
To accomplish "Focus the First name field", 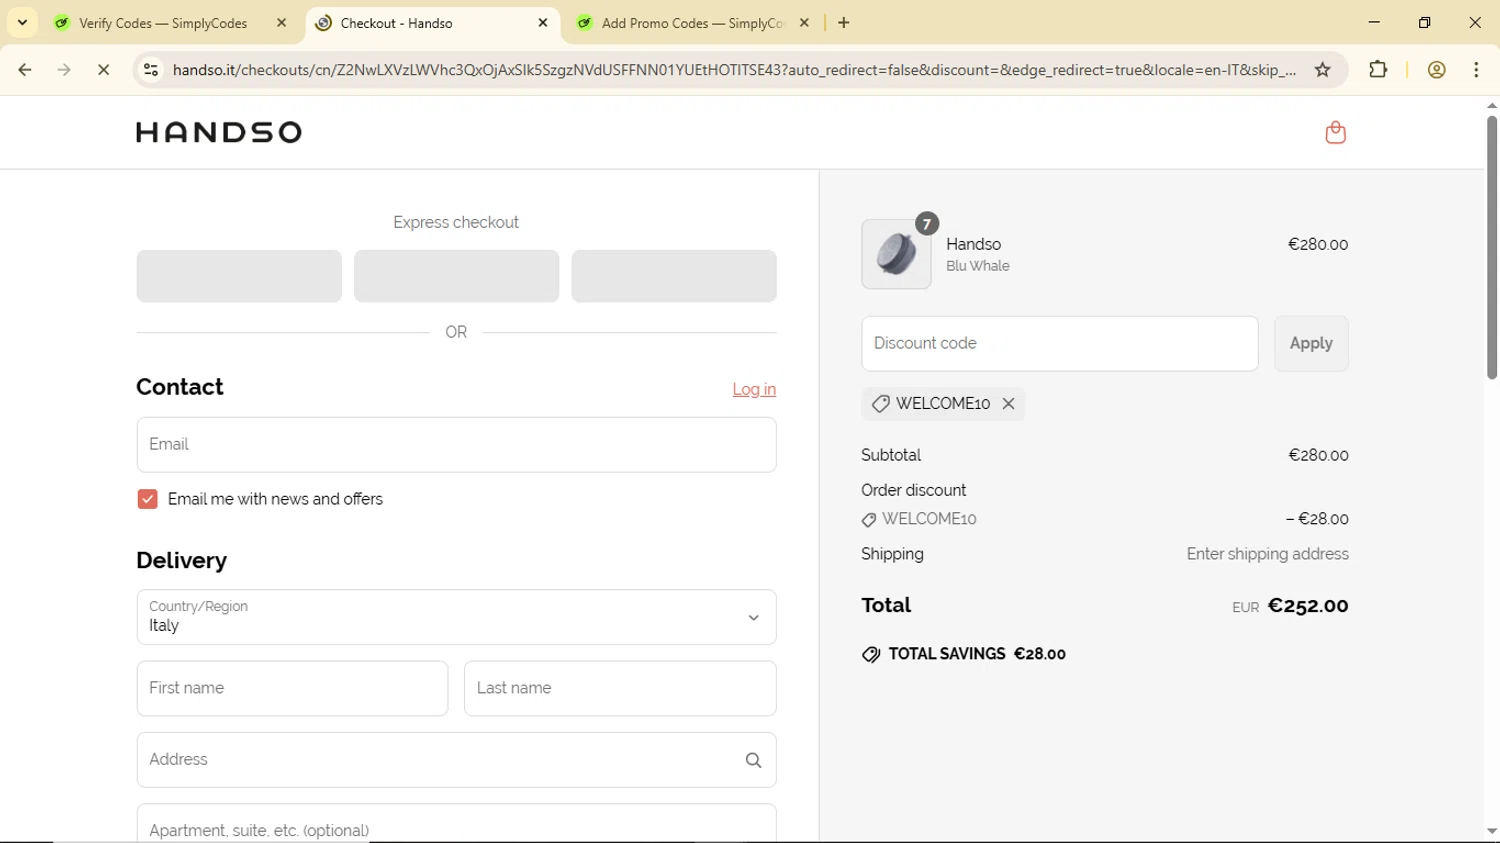I will click(292, 688).
